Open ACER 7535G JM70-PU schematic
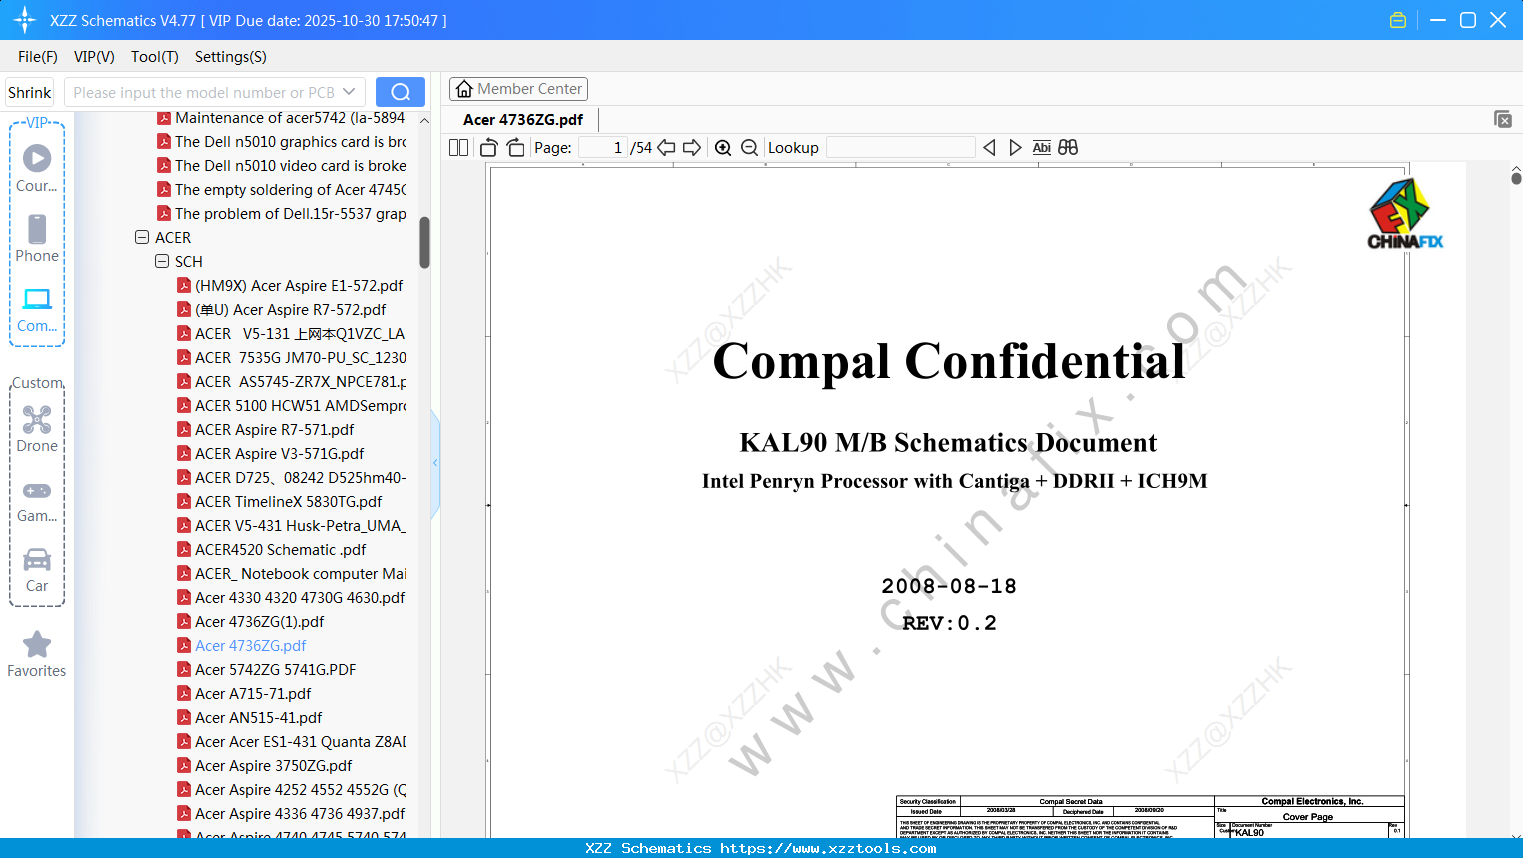The image size is (1523, 858). point(291,358)
